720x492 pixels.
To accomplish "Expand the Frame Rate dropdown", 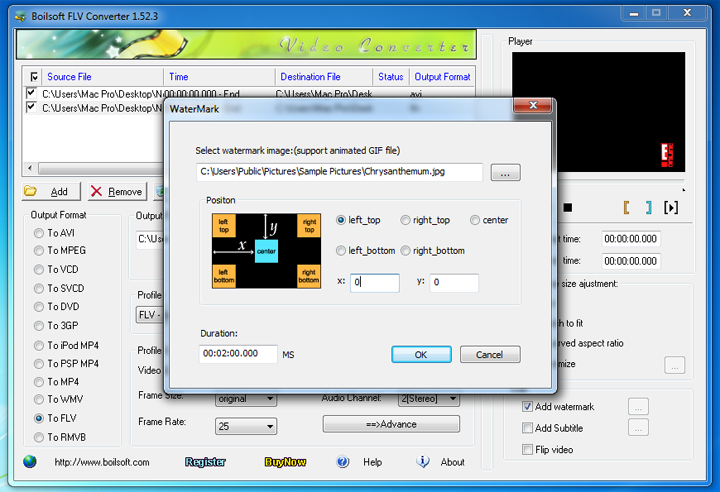I will point(246,426).
